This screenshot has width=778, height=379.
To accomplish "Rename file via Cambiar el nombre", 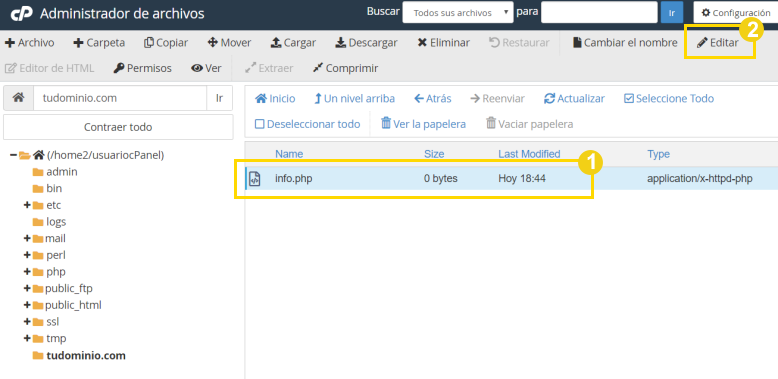I will click(625, 43).
